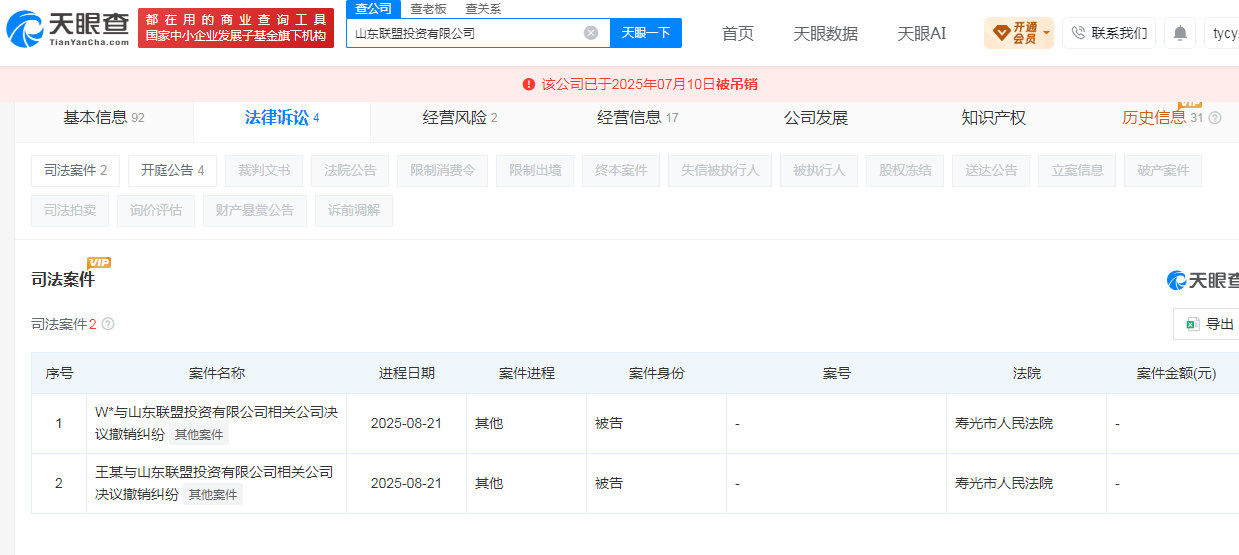Click the VIP diamond membership icon
The width and height of the screenshot is (1239, 555).
[1001, 33]
